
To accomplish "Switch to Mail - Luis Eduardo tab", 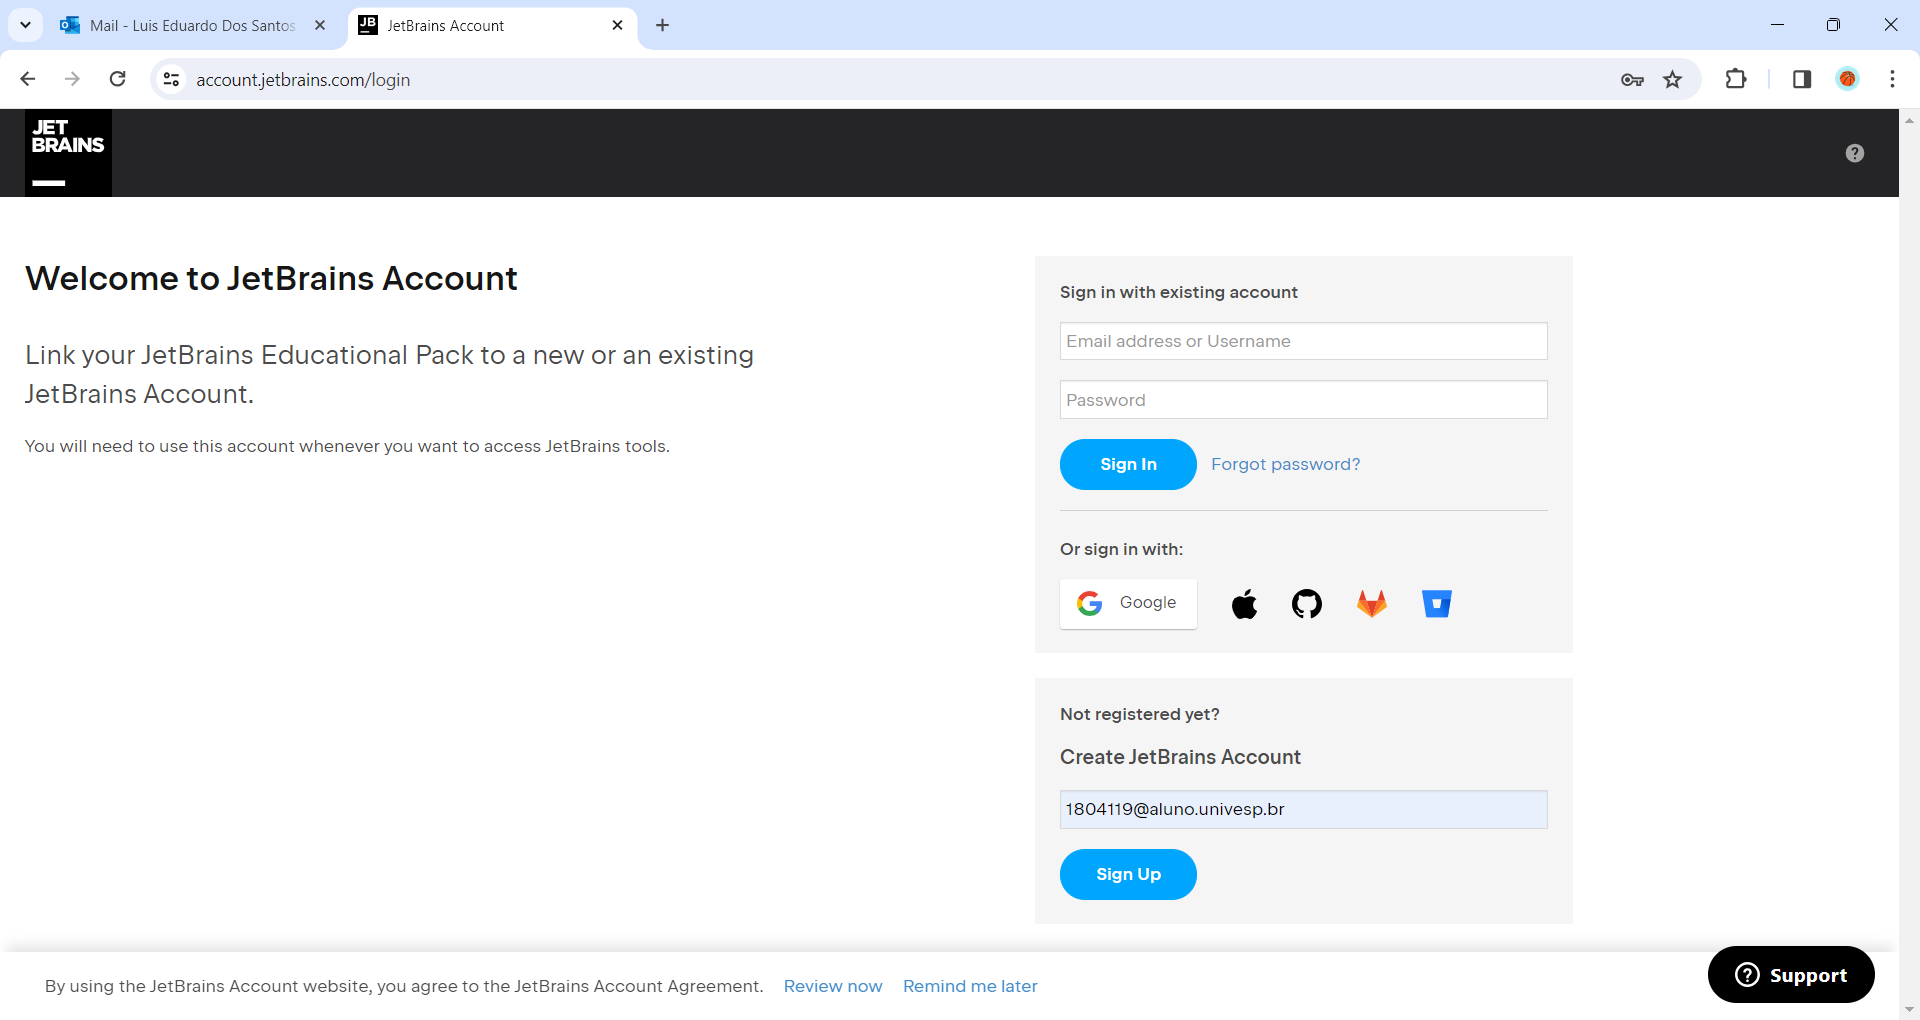I will click(x=193, y=26).
